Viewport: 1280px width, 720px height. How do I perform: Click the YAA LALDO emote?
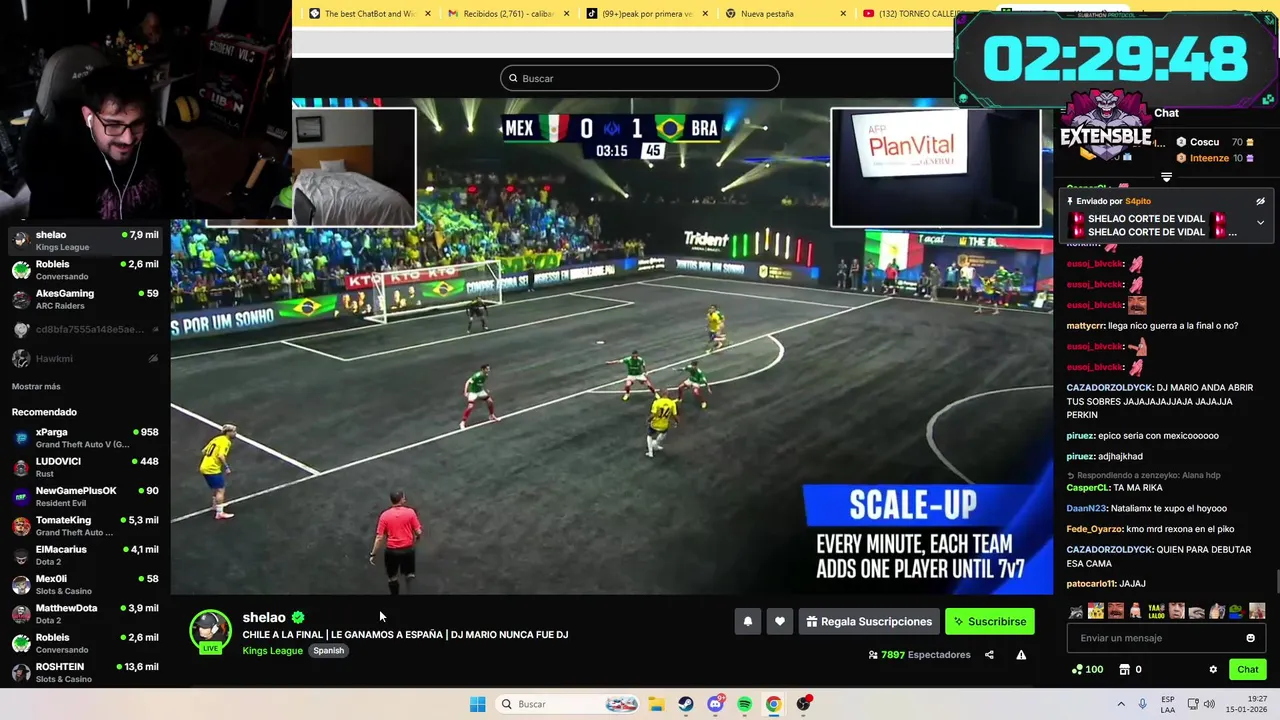click(x=1156, y=611)
